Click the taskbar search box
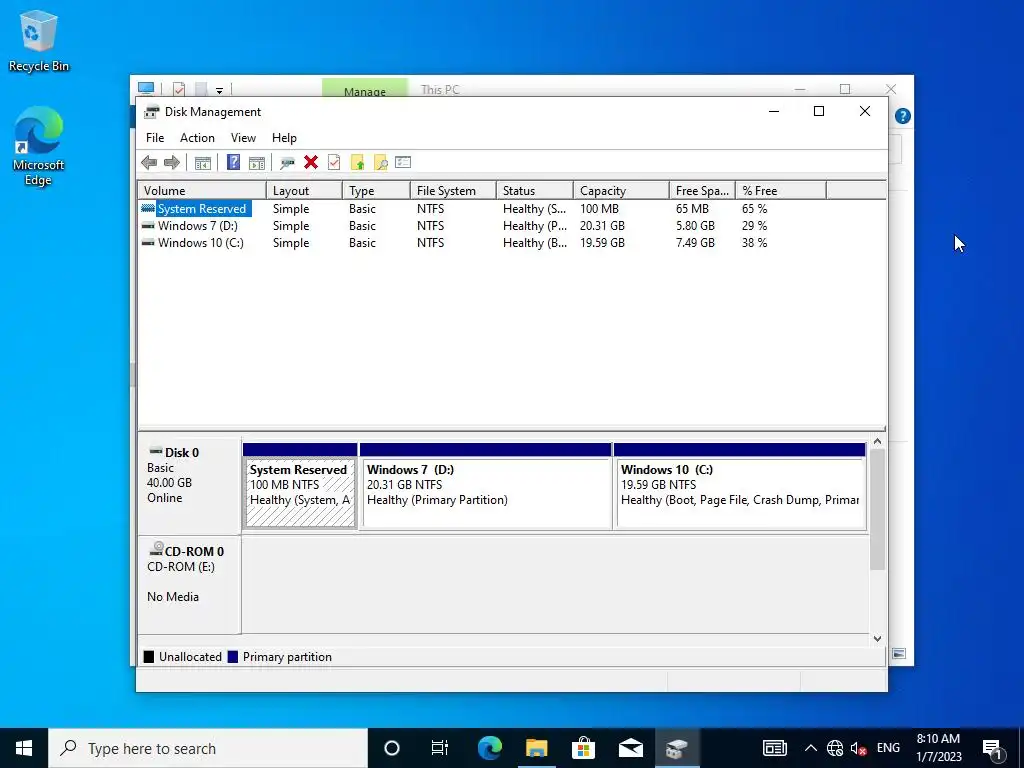The image size is (1024, 768). coord(208,748)
